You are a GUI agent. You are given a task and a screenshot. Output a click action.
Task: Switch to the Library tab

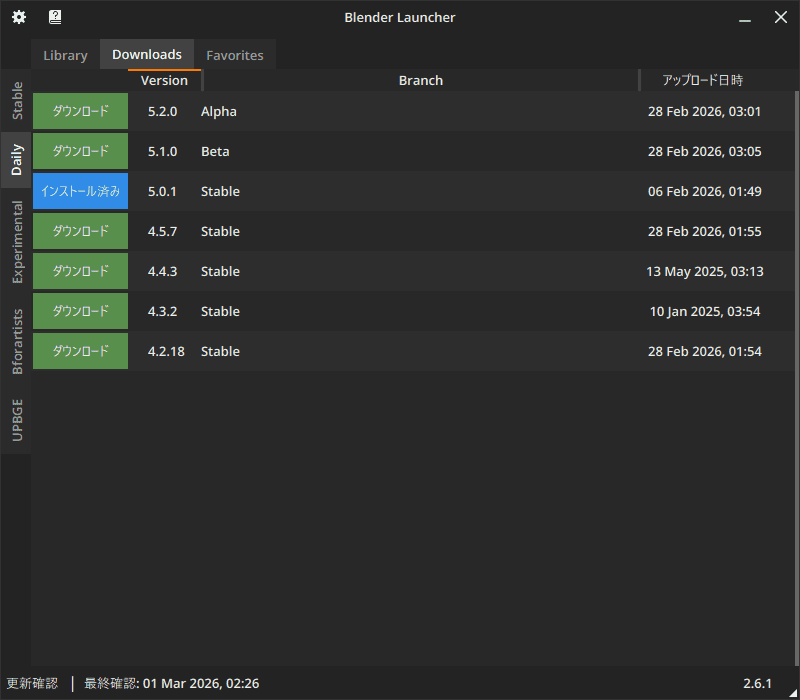coord(65,55)
